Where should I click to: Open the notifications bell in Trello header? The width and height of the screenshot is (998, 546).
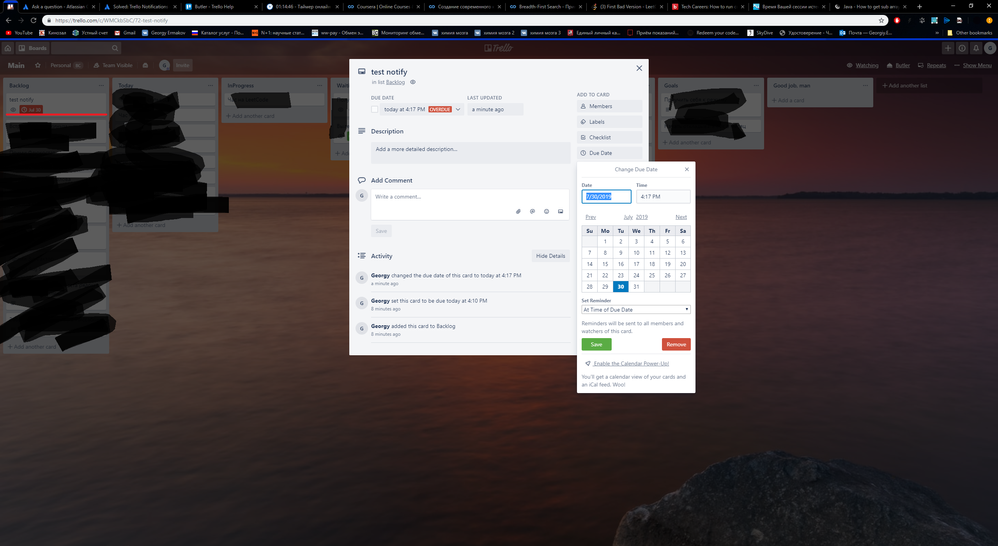pyautogui.click(x=976, y=48)
